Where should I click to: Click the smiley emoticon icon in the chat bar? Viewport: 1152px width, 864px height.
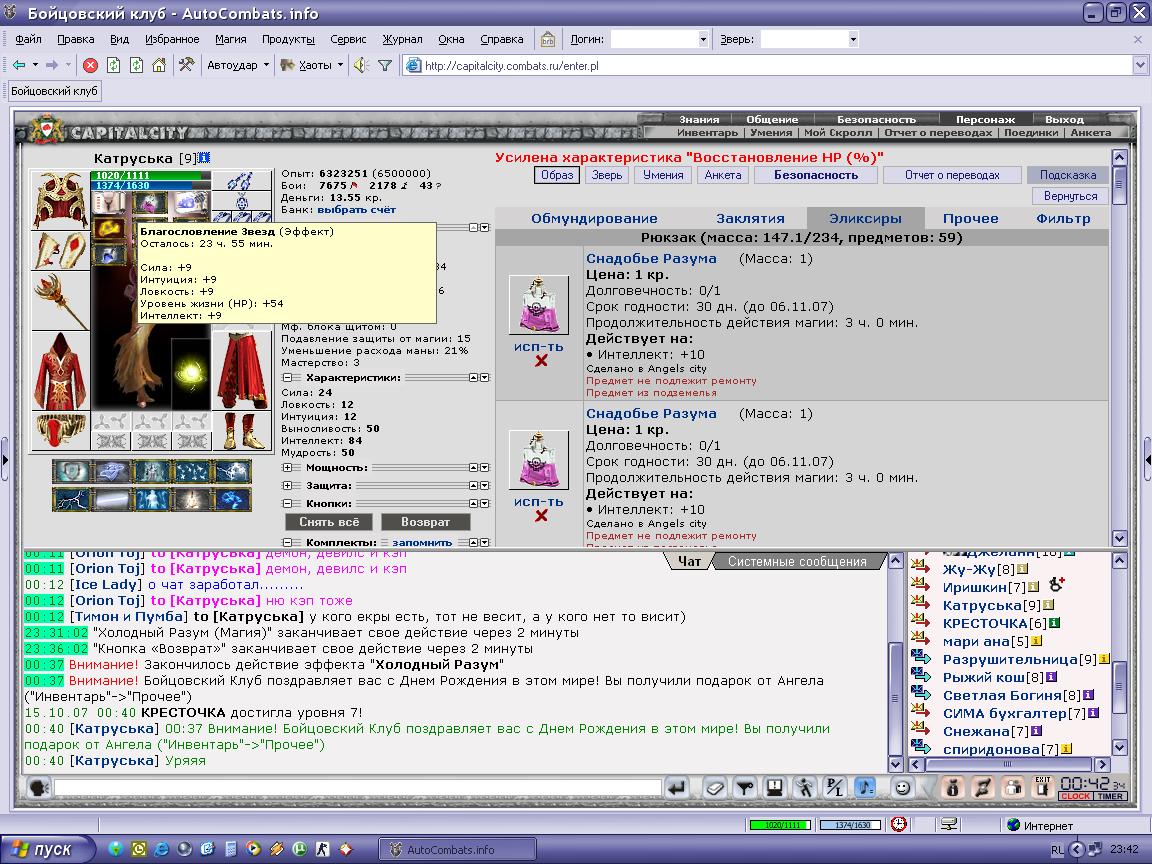click(x=903, y=788)
